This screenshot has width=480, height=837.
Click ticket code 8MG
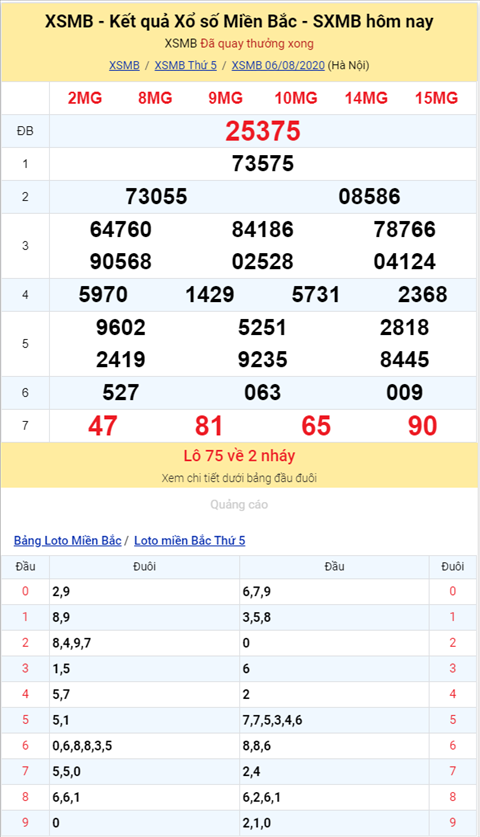tap(155, 98)
